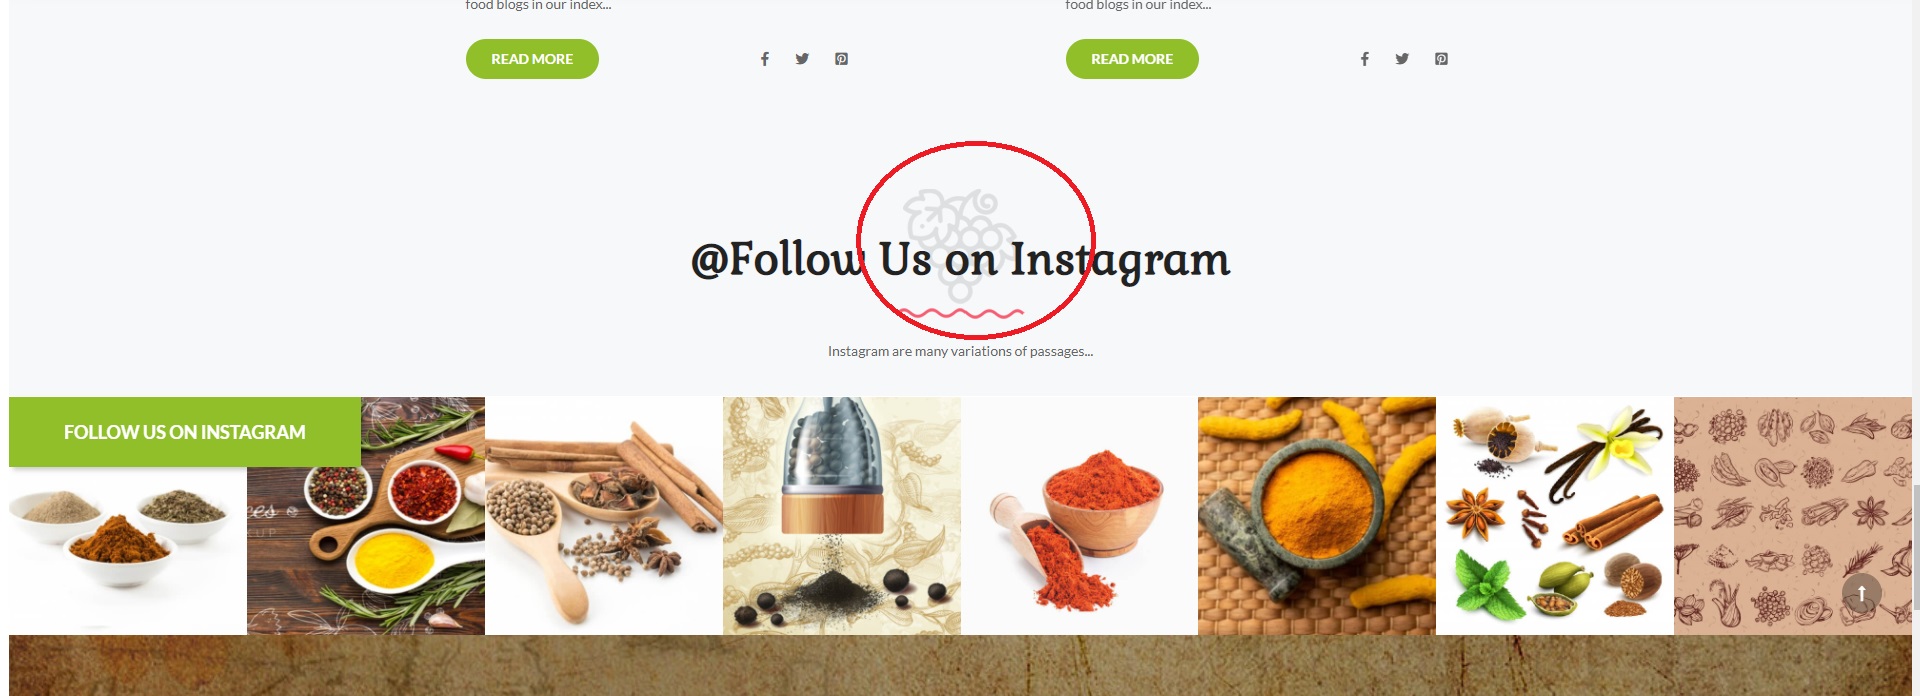Click the @Follow Us on Instagram heading
This screenshot has height=696, width=1920.
pyautogui.click(x=960, y=260)
